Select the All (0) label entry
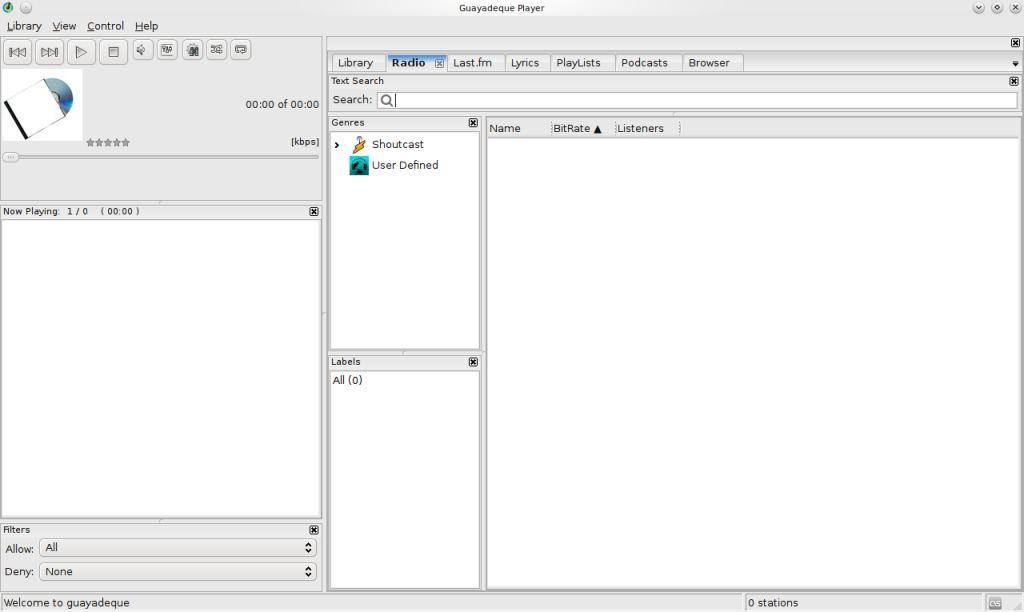Image resolution: width=1024 pixels, height=612 pixels. coord(348,381)
